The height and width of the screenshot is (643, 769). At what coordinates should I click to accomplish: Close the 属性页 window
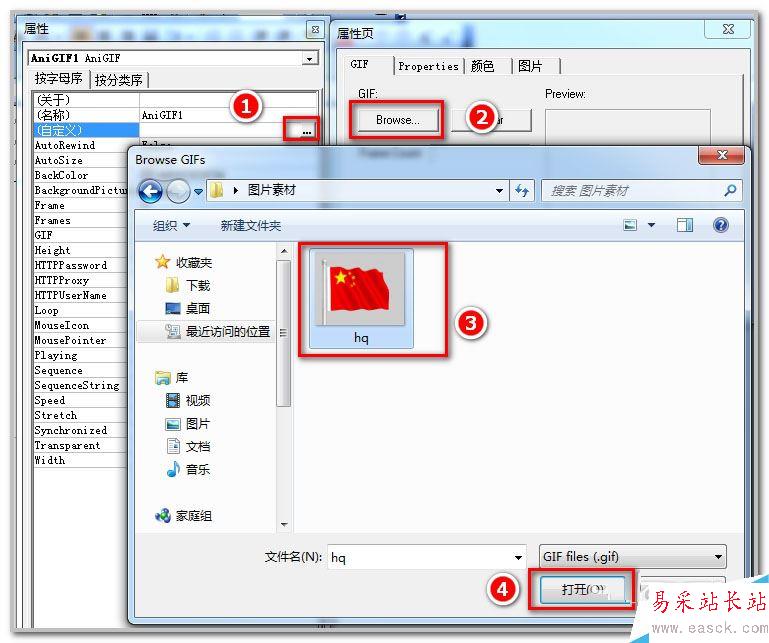click(x=728, y=29)
